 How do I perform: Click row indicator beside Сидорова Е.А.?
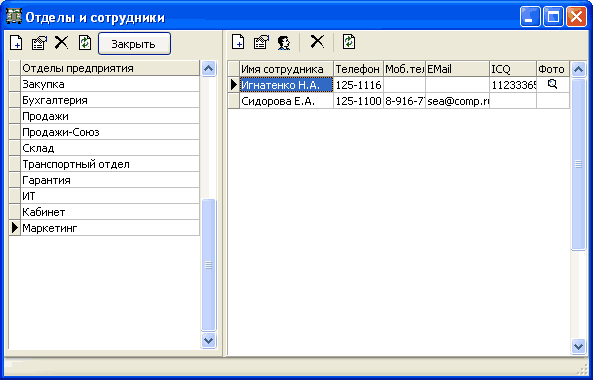tap(234, 101)
